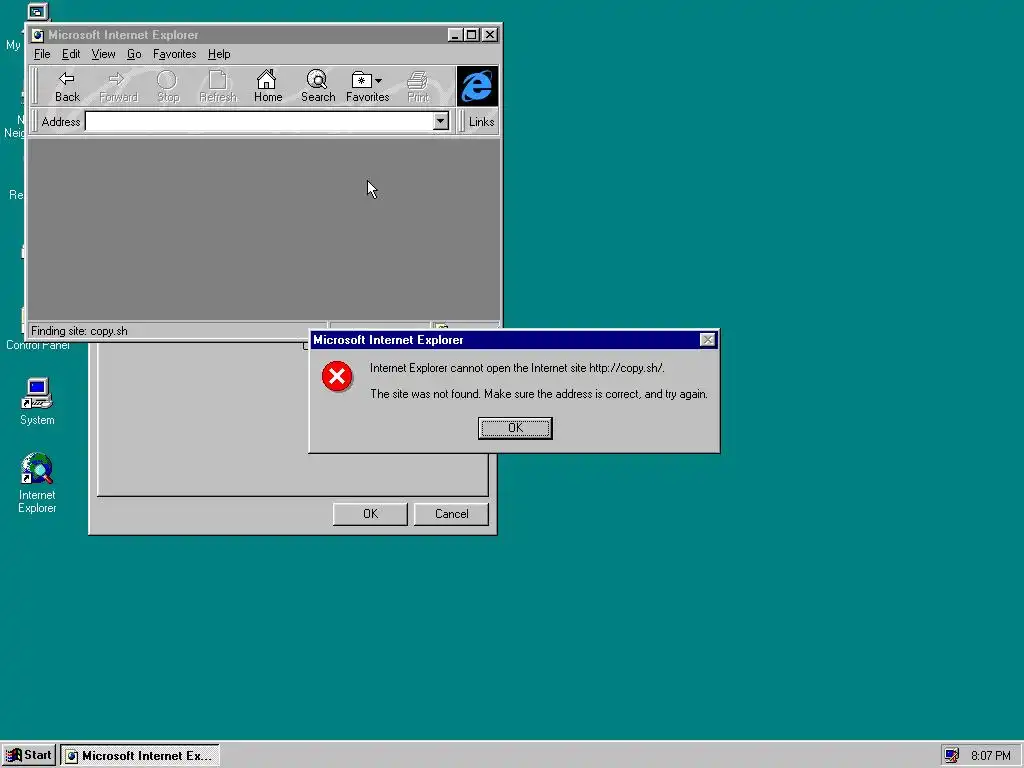Click the Address label in address bar

[x=61, y=122]
